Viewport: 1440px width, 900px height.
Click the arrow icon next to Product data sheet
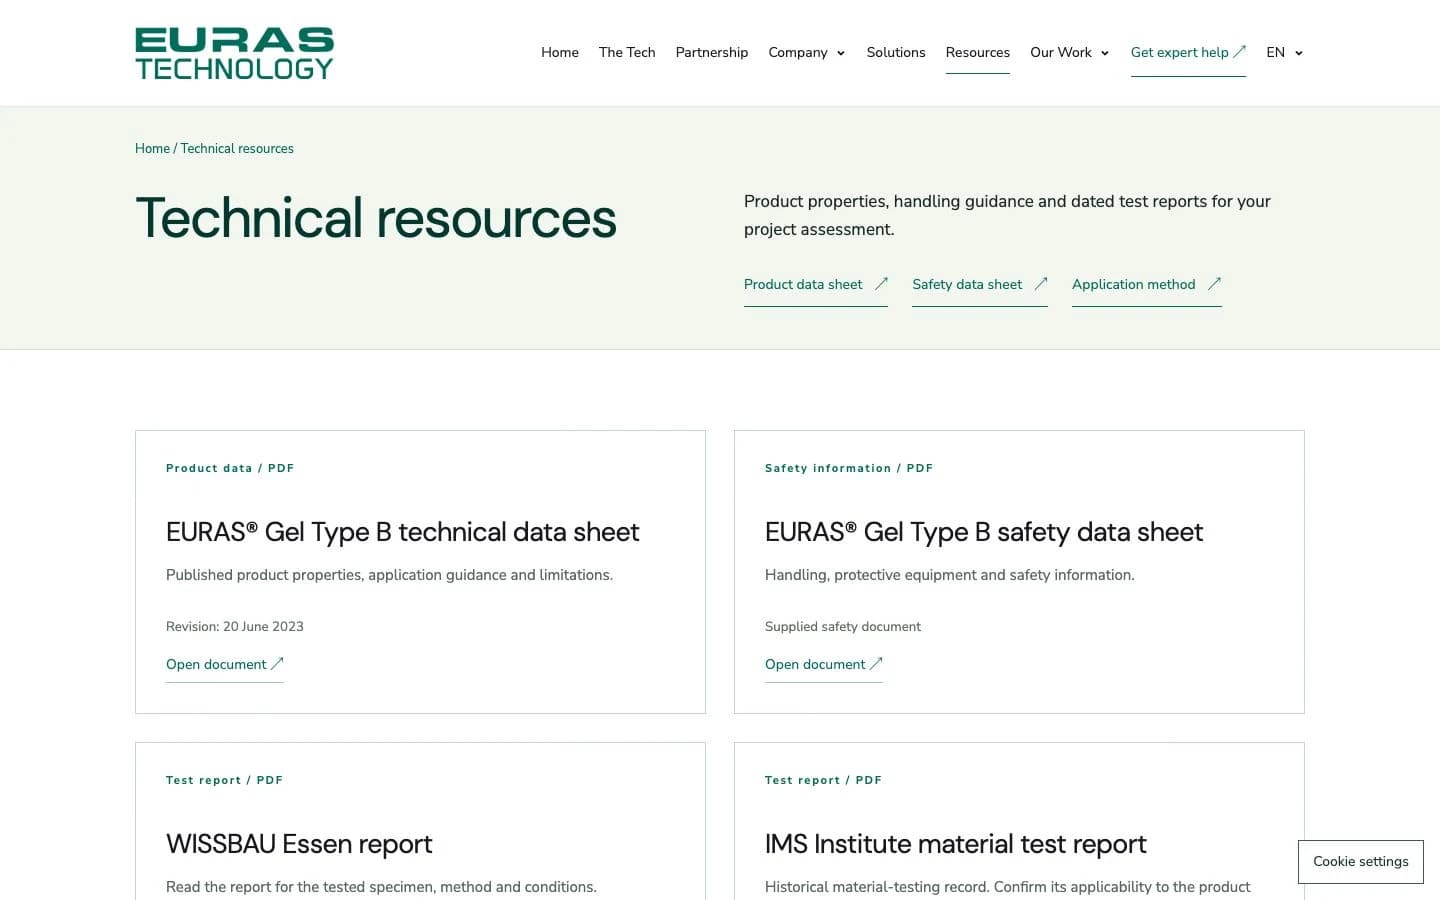coord(881,284)
